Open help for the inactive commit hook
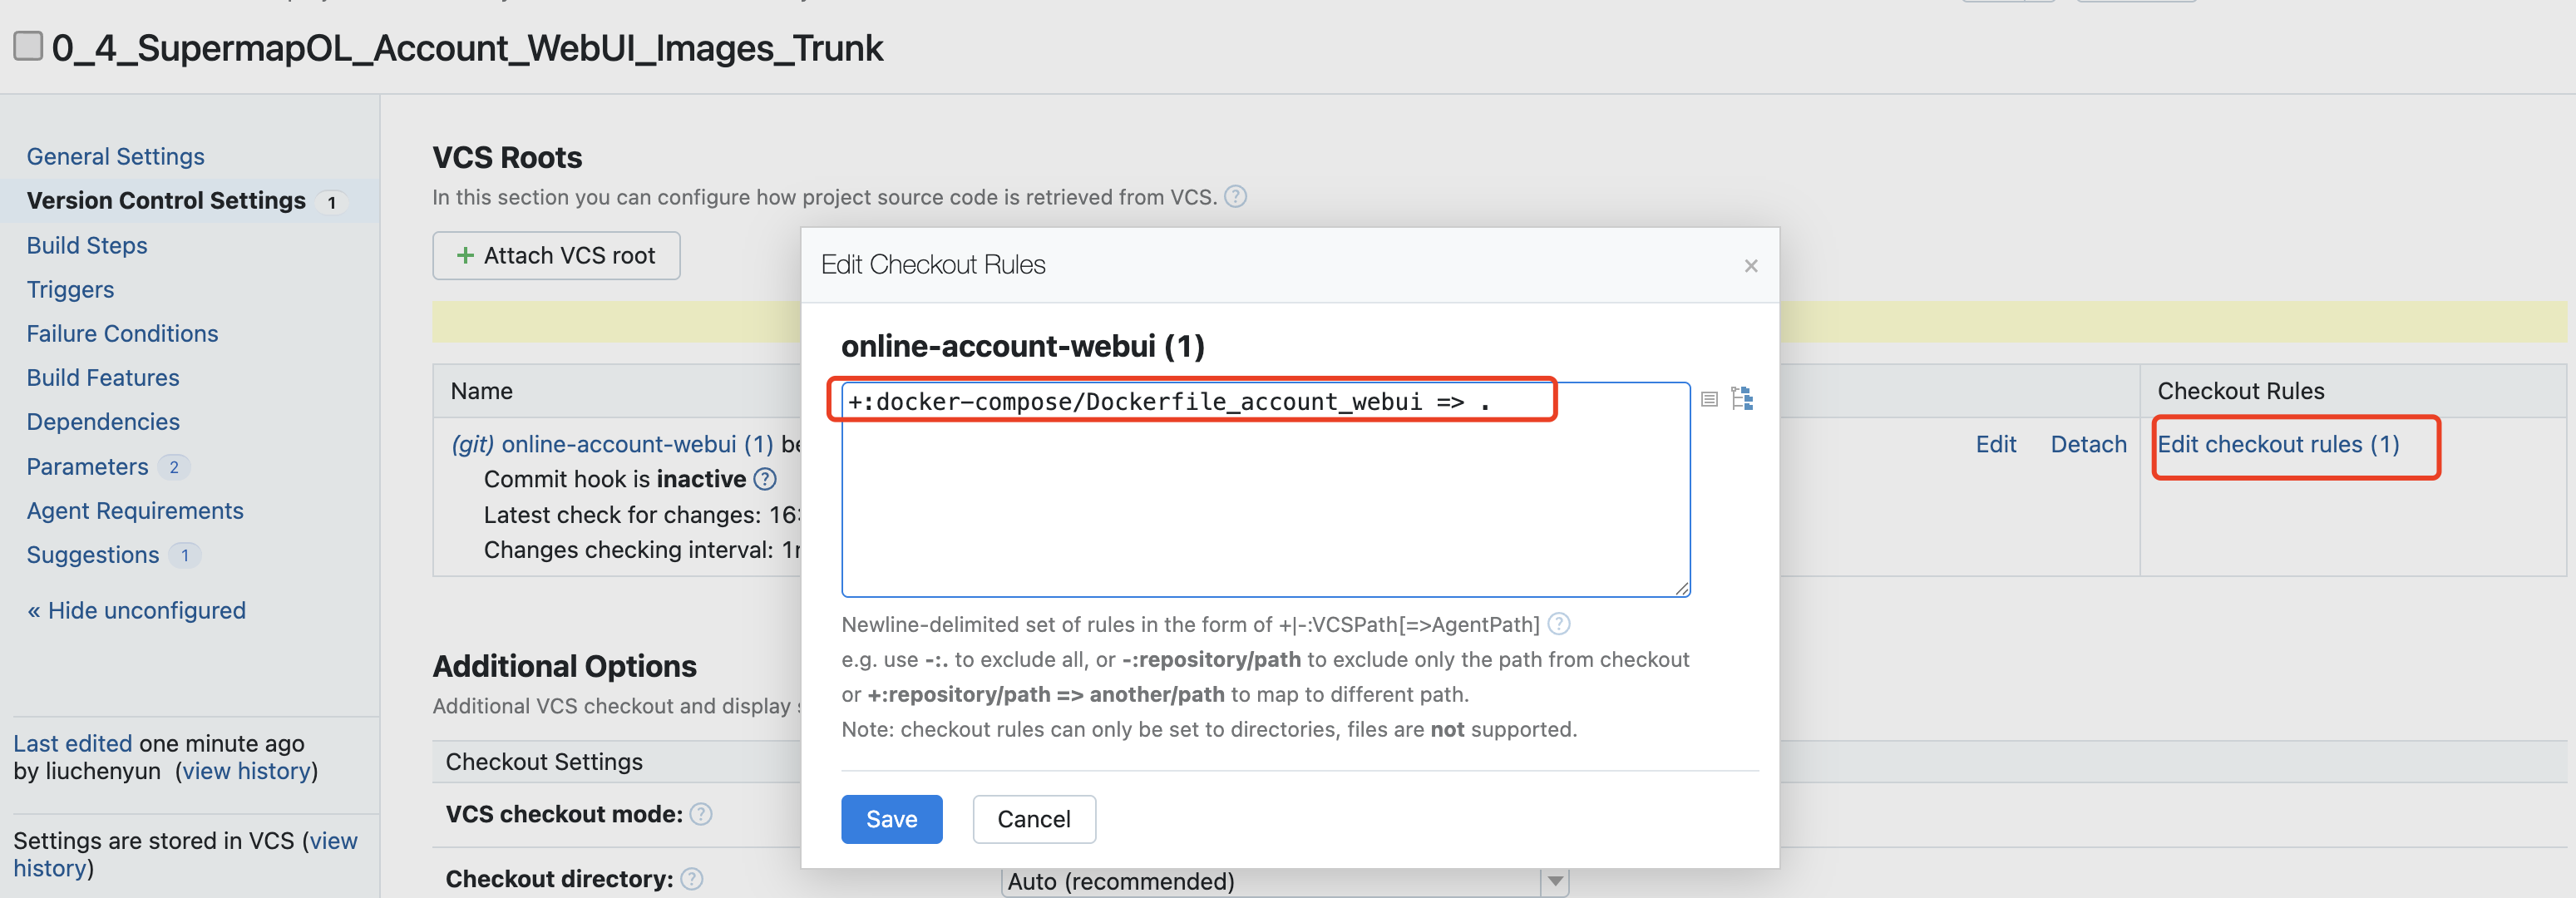This screenshot has width=2576, height=898. (765, 479)
